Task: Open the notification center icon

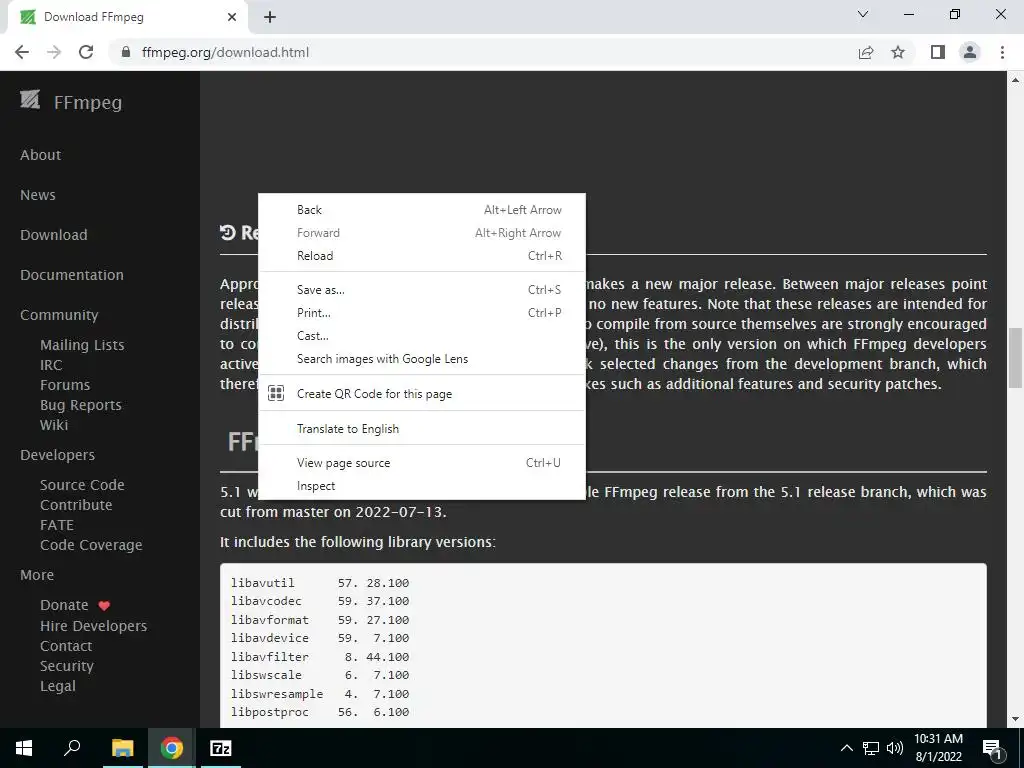Action: pyautogui.click(x=993, y=749)
